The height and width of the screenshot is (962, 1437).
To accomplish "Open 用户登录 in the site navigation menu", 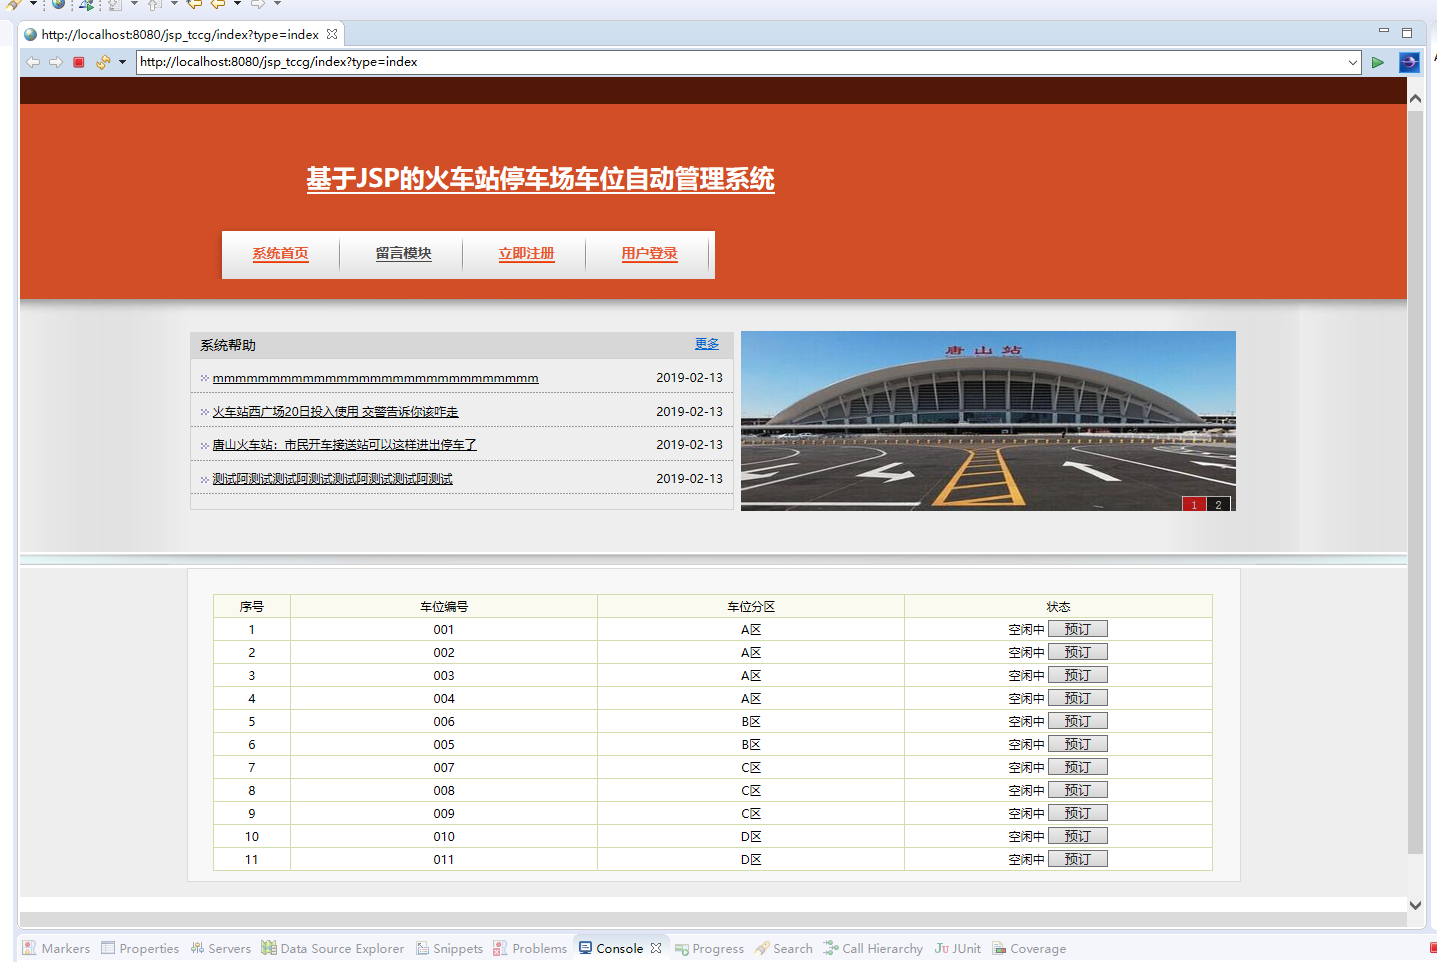I will (649, 253).
